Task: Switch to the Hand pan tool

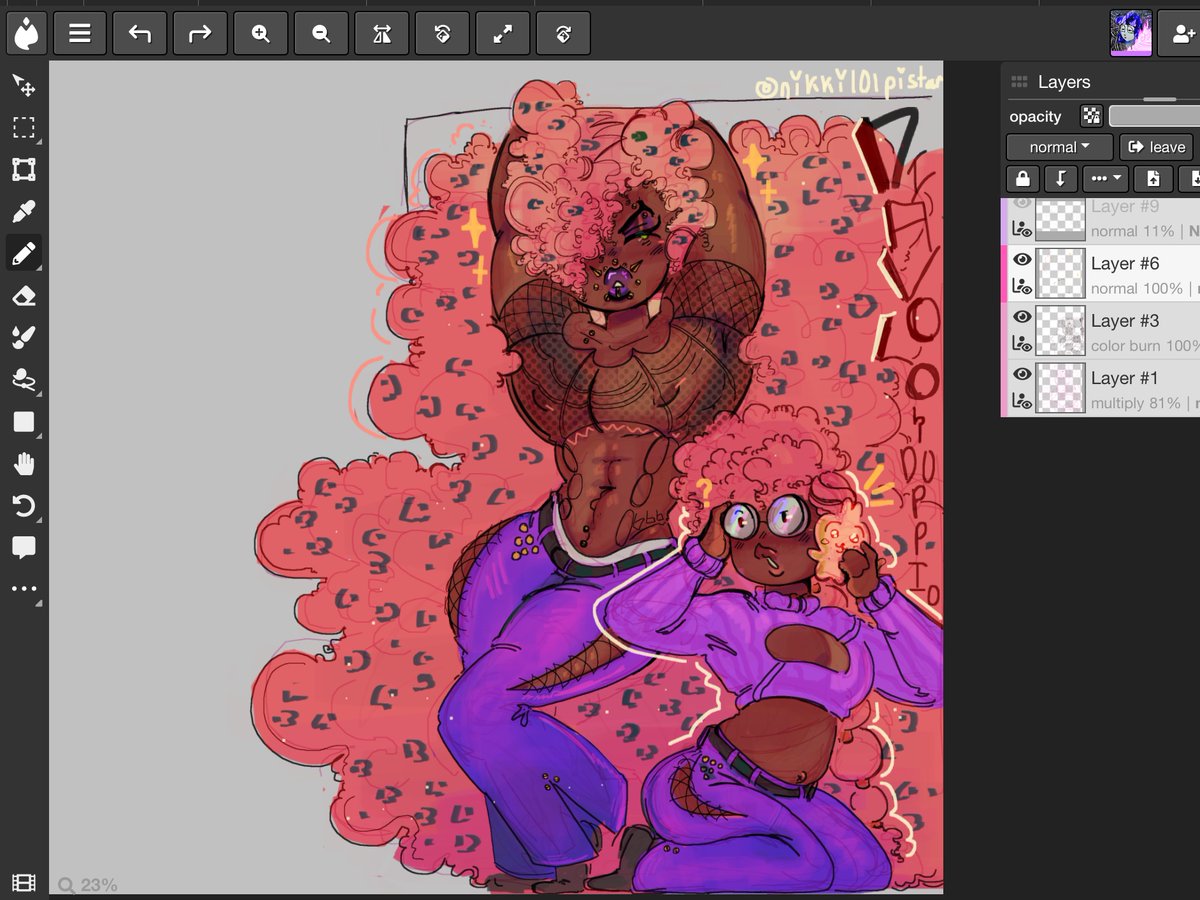Action: pyautogui.click(x=24, y=463)
